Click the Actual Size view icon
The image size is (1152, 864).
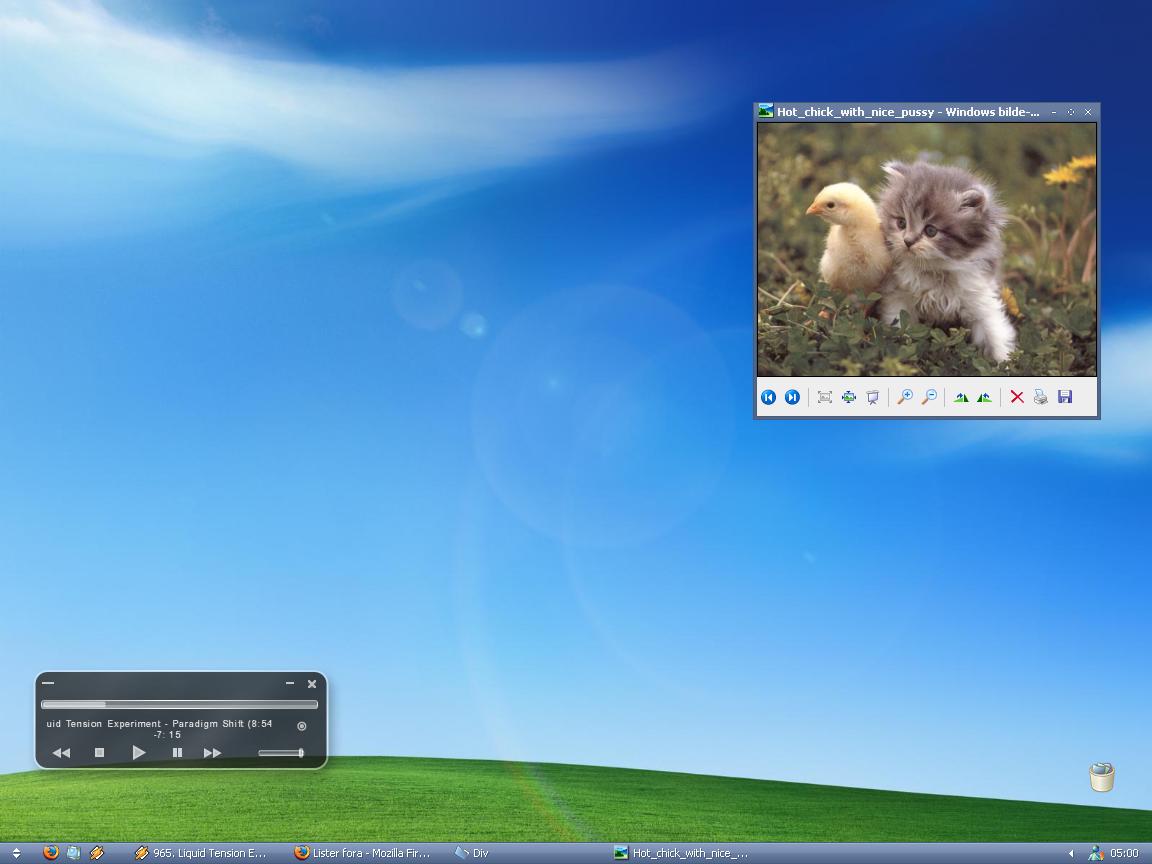click(x=849, y=397)
